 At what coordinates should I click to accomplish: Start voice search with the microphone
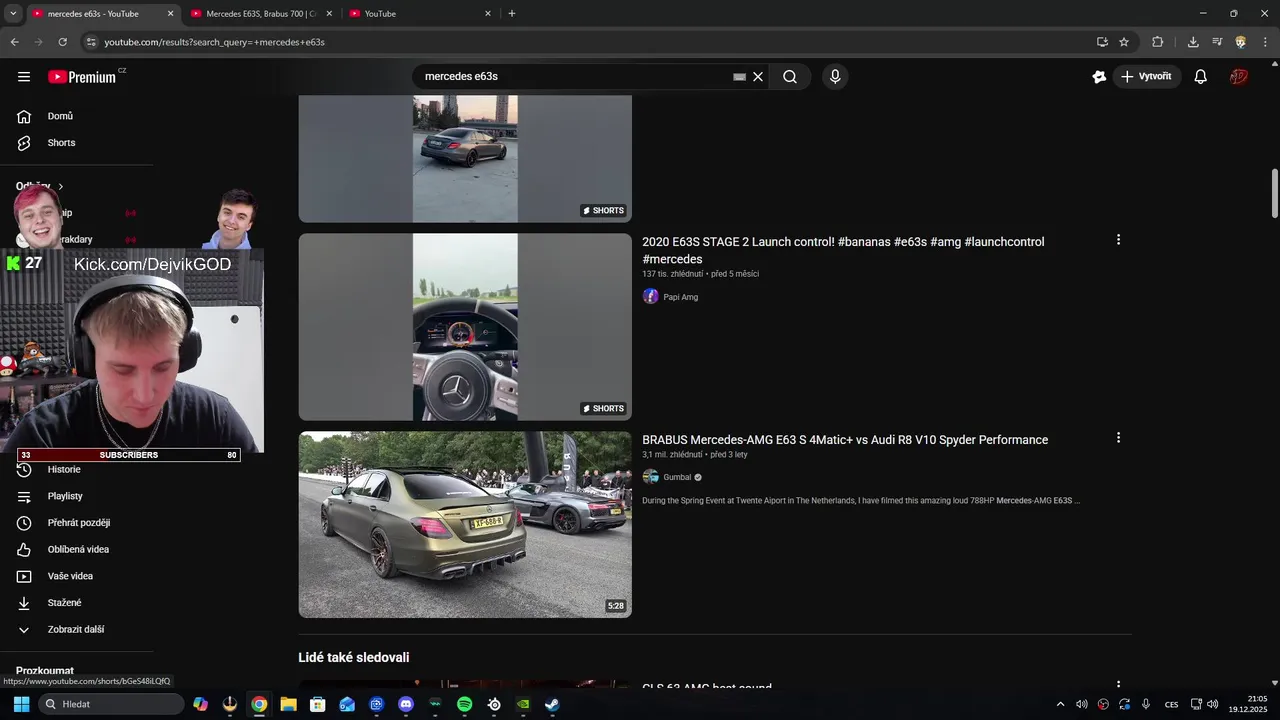point(835,77)
